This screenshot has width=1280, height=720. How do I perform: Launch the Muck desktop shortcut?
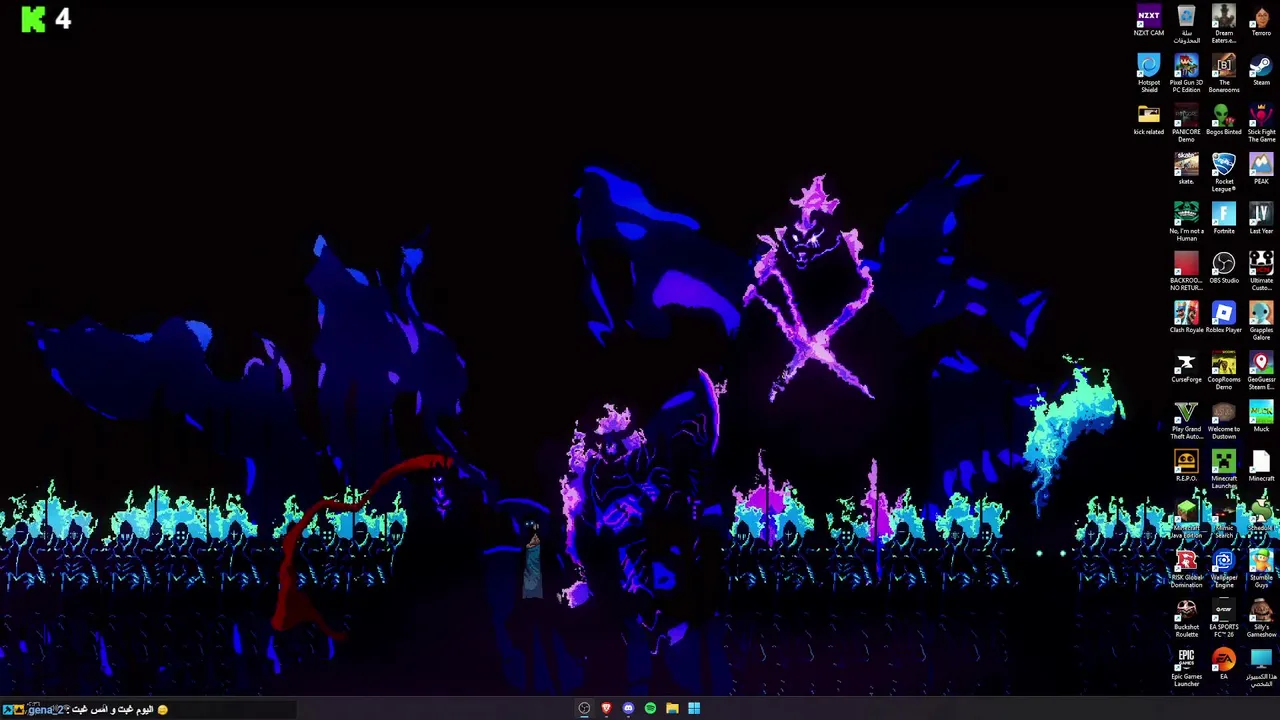1261,417
